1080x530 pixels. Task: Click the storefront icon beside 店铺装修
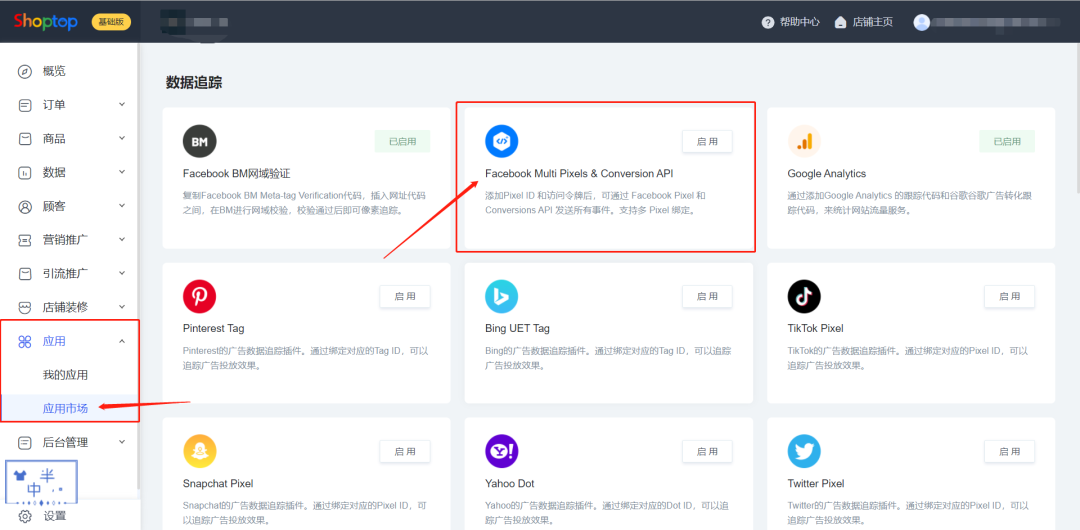[25, 307]
